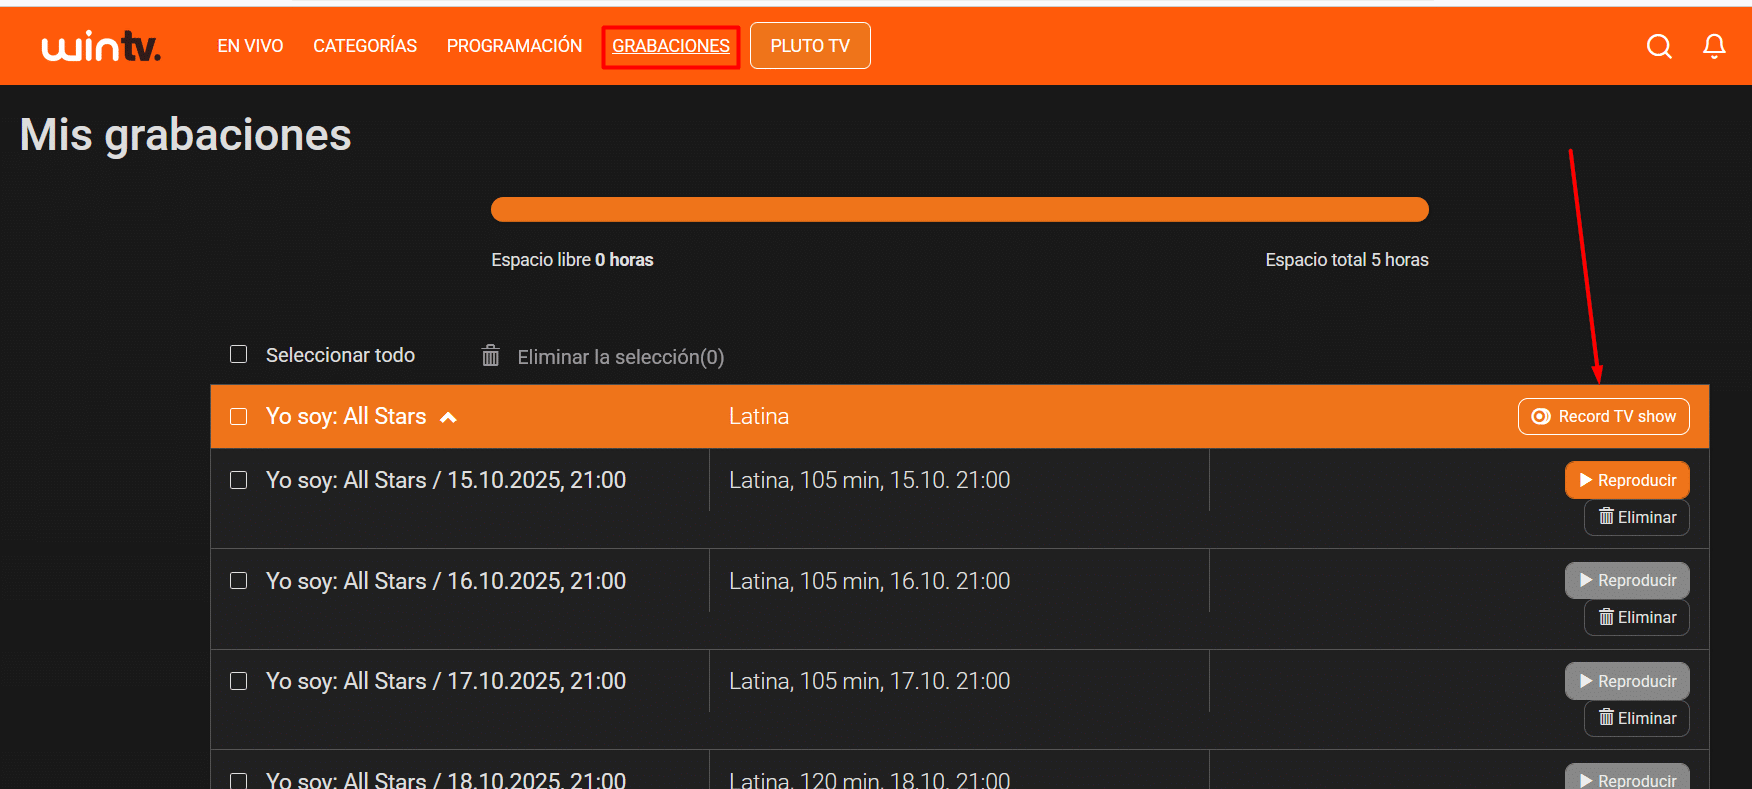Play the 15.10.2025 recording with Reproducir
Viewport: 1752px width, 789px height.
pos(1627,480)
